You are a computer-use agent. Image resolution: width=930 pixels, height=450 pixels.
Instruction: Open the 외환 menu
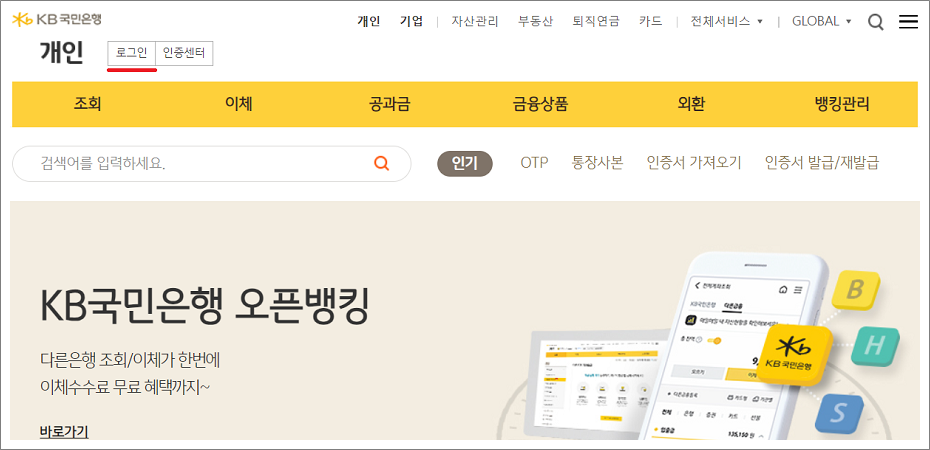pos(691,104)
